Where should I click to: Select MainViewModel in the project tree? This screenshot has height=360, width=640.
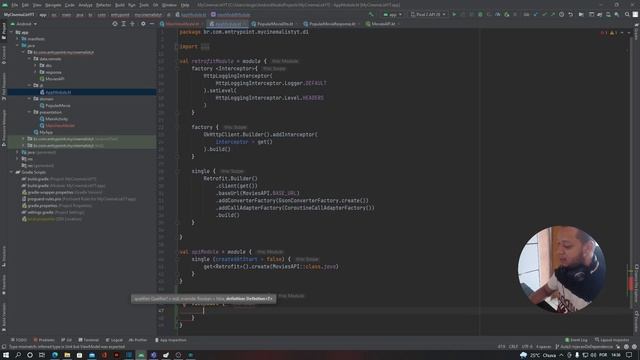tap(60, 126)
